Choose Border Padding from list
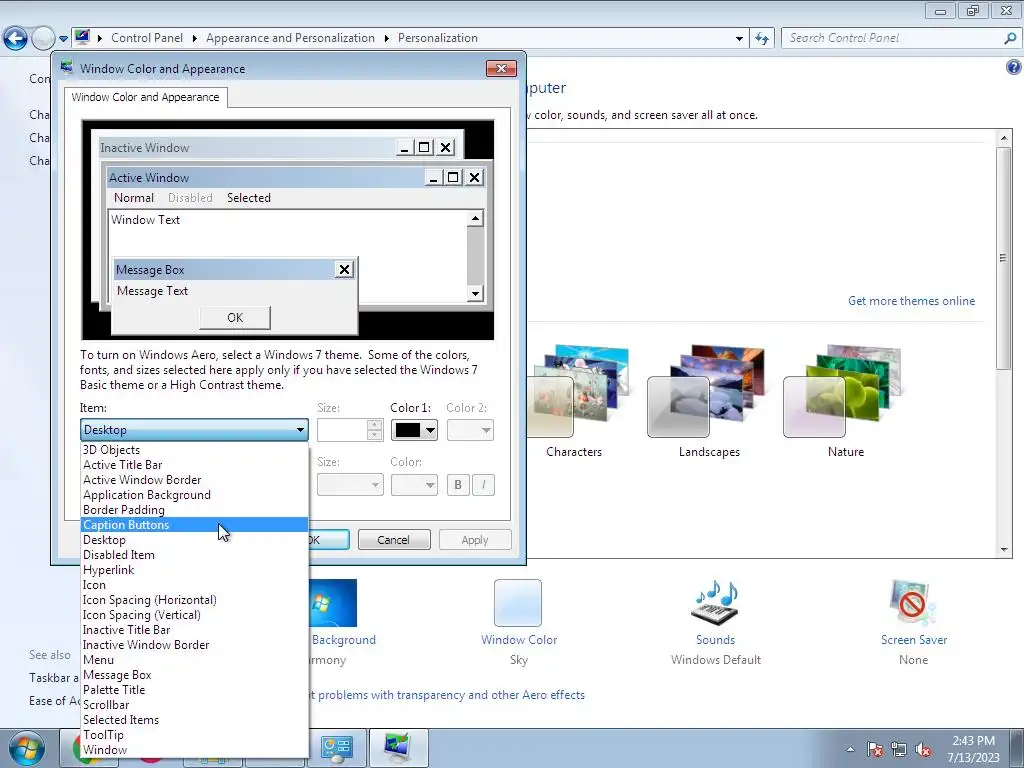Viewport: 1024px width, 768px height. 194,509
